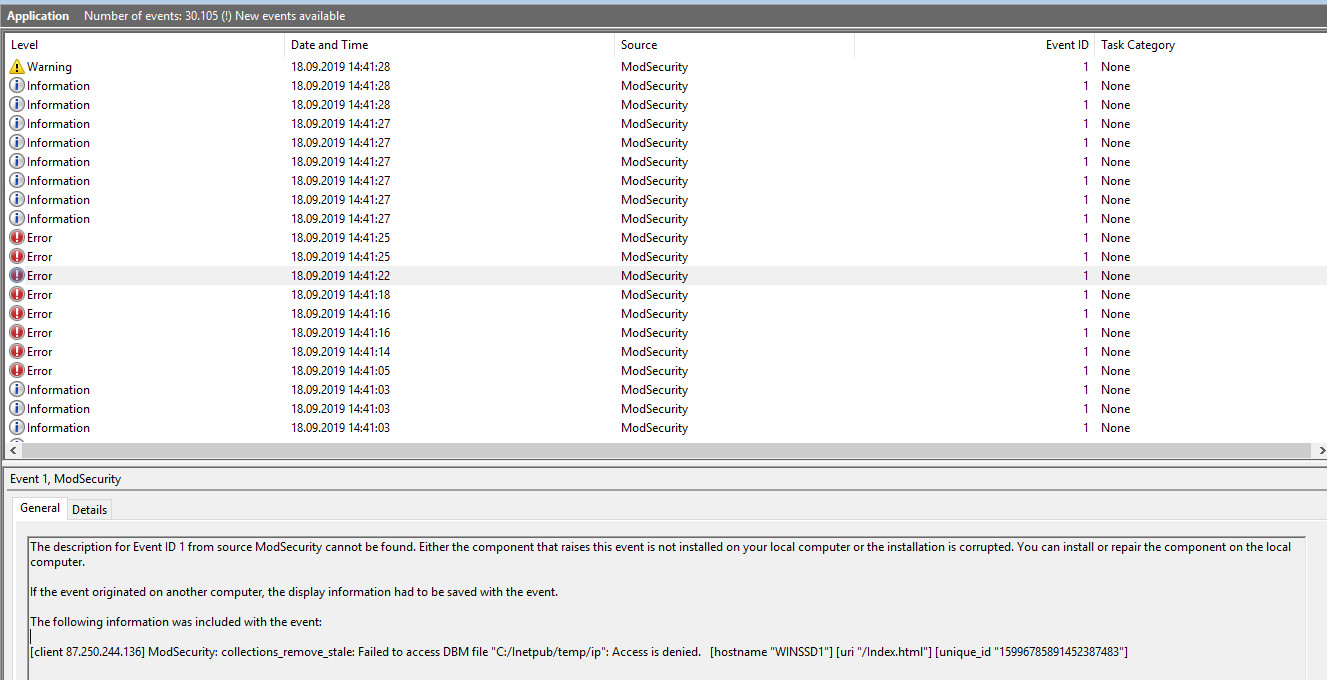This screenshot has width=1327, height=680.
Task: Select the General tab
Action: pos(41,508)
